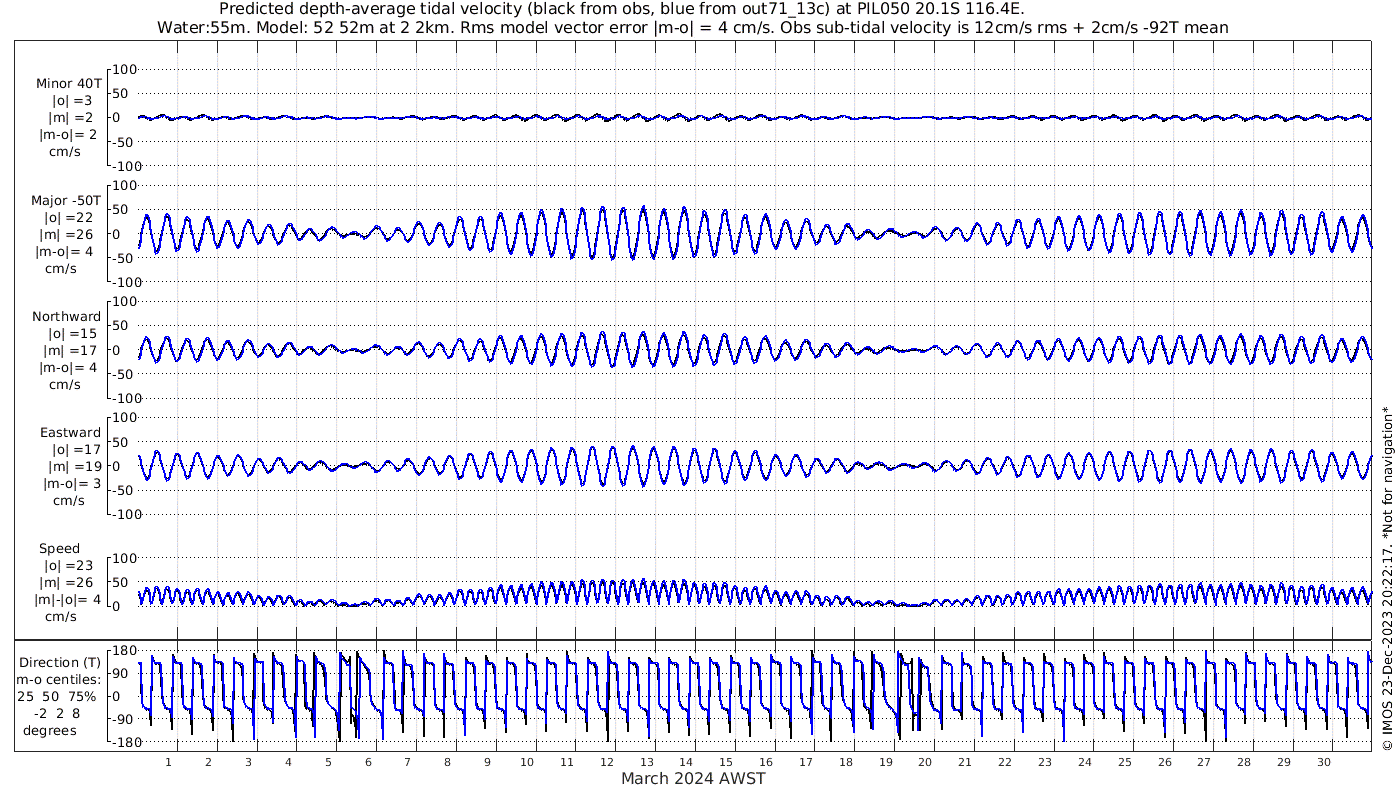Viewport: 1400px width, 800px height.
Task: Click the title line "Predicted depth-average tidal velocity"
Action: coord(621,9)
